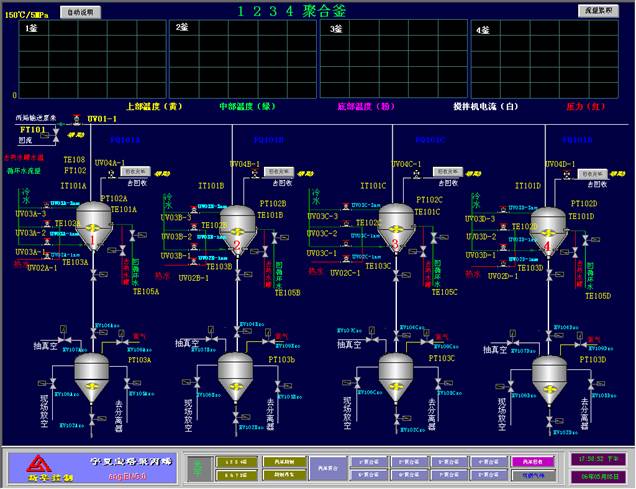Click the 3釜 trend chart

click(x=393, y=59)
